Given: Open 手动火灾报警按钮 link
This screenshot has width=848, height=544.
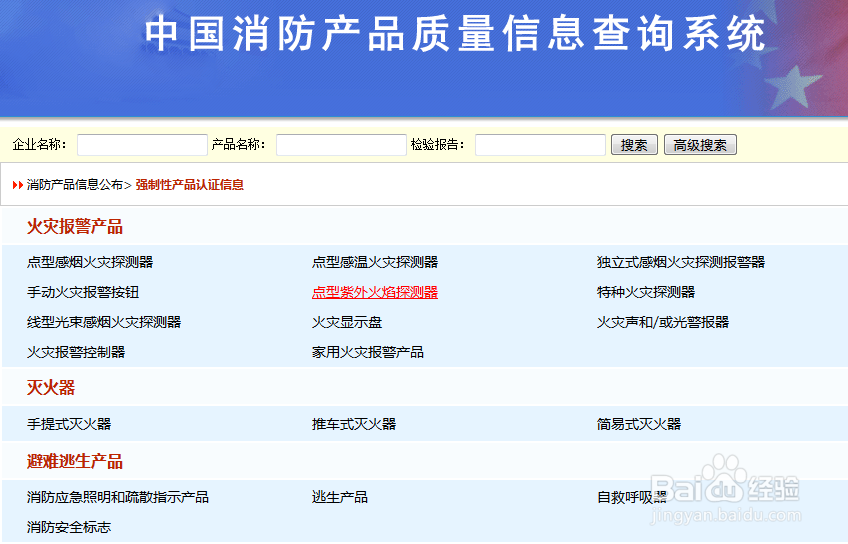Looking at the screenshot, I should point(83,293).
